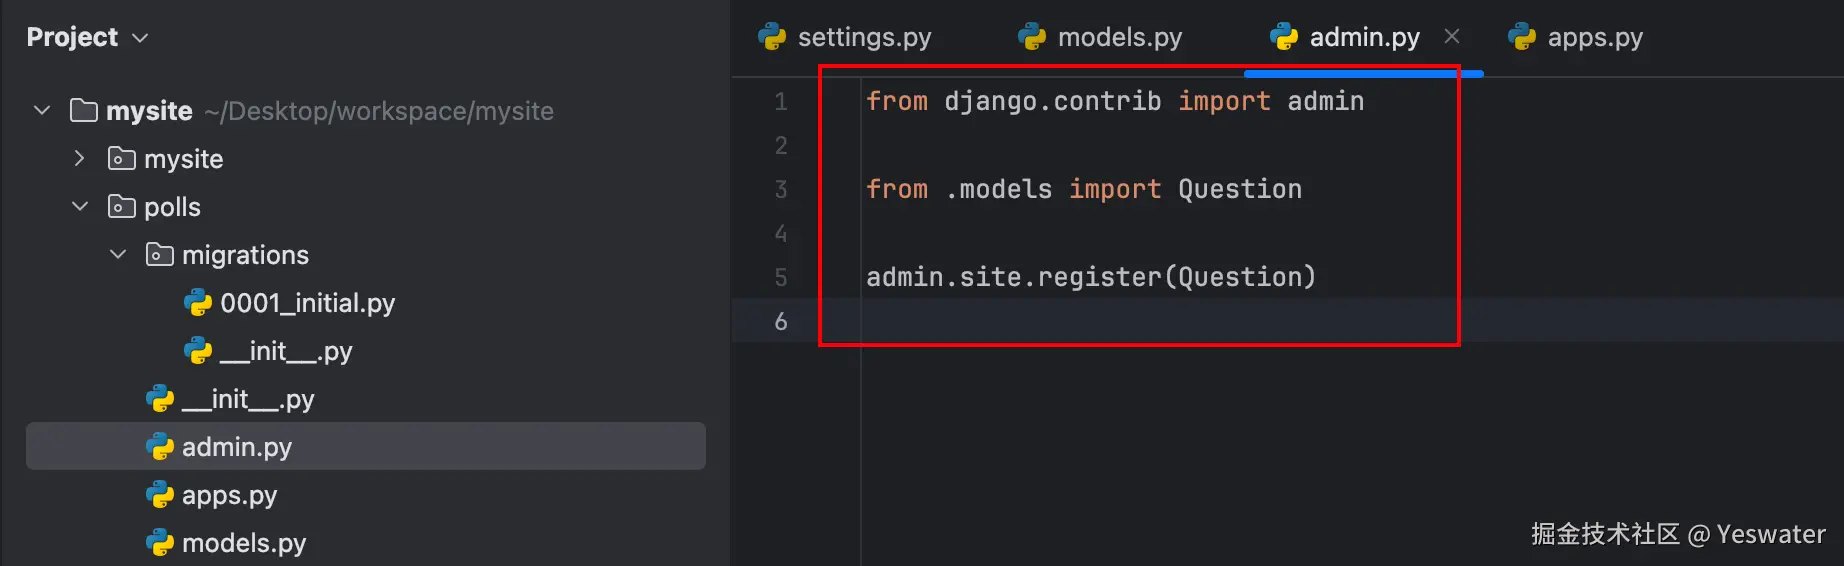The image size is (1844, 566).
Task: Collapse the polls folder
Action: 80,206
